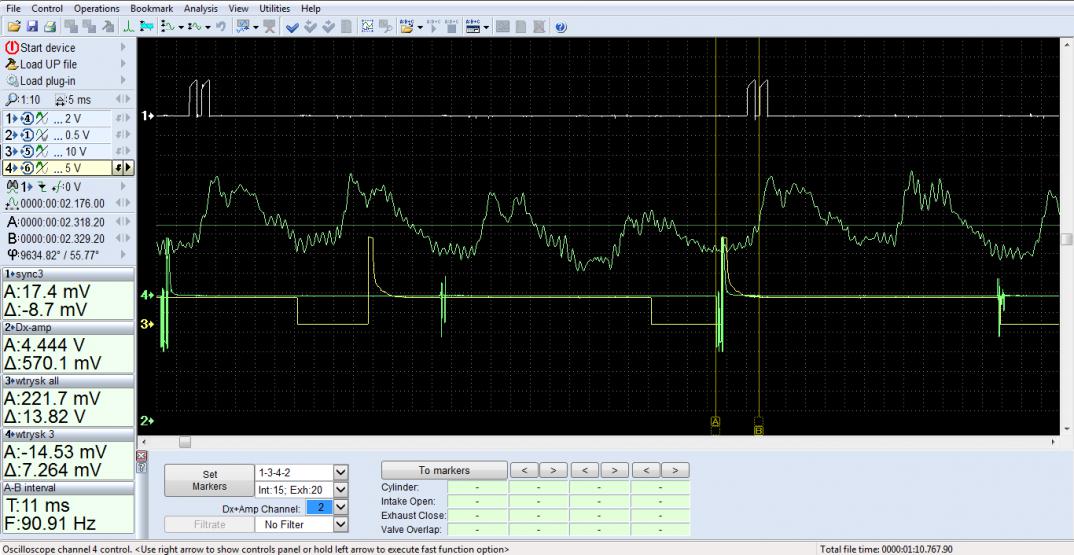Screen dimensions: 1074x555
Task: Click the Start device power icon
Action: [x=12, y=47]
